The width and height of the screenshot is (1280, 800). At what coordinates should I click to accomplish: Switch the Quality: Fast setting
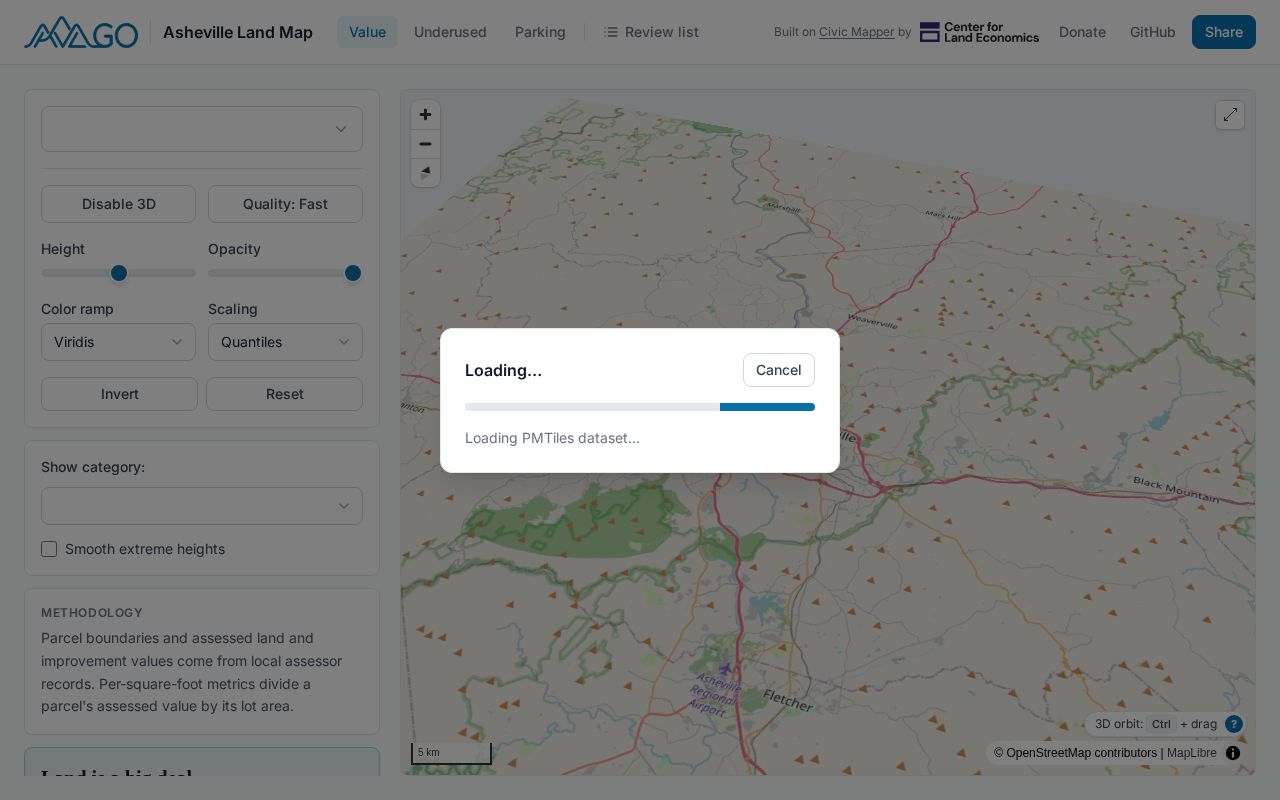[x=285, y=204]
